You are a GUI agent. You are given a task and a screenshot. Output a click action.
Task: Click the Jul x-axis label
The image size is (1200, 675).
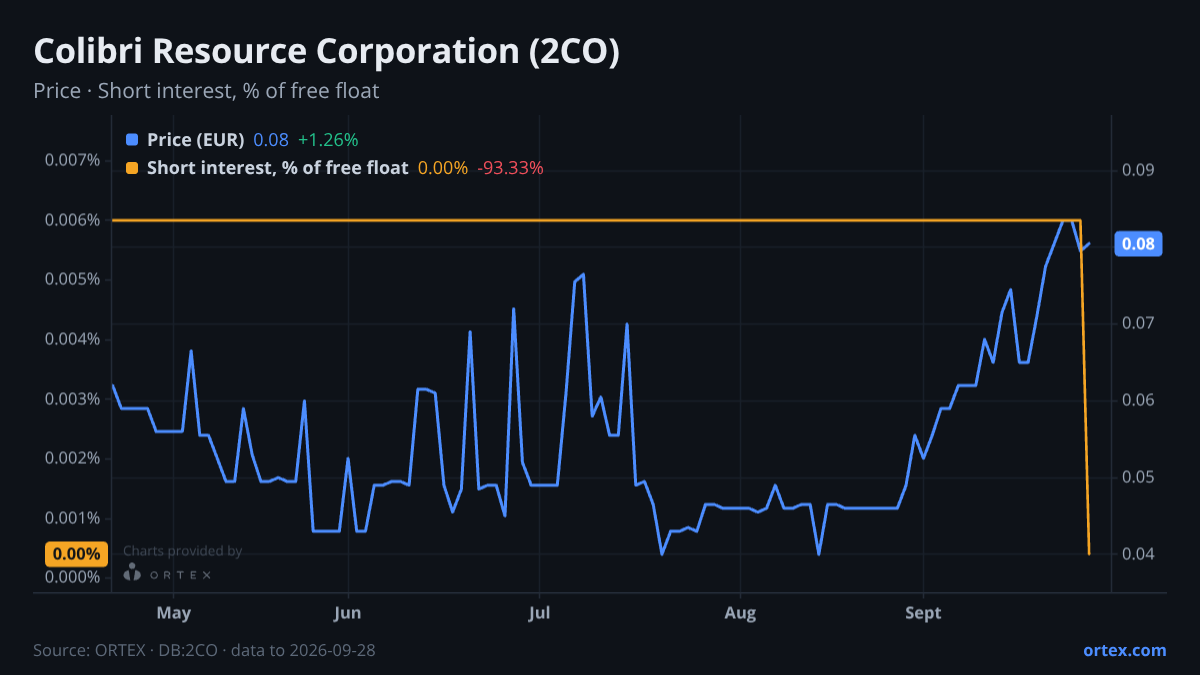pyautogui.click(x=539, y=613)
